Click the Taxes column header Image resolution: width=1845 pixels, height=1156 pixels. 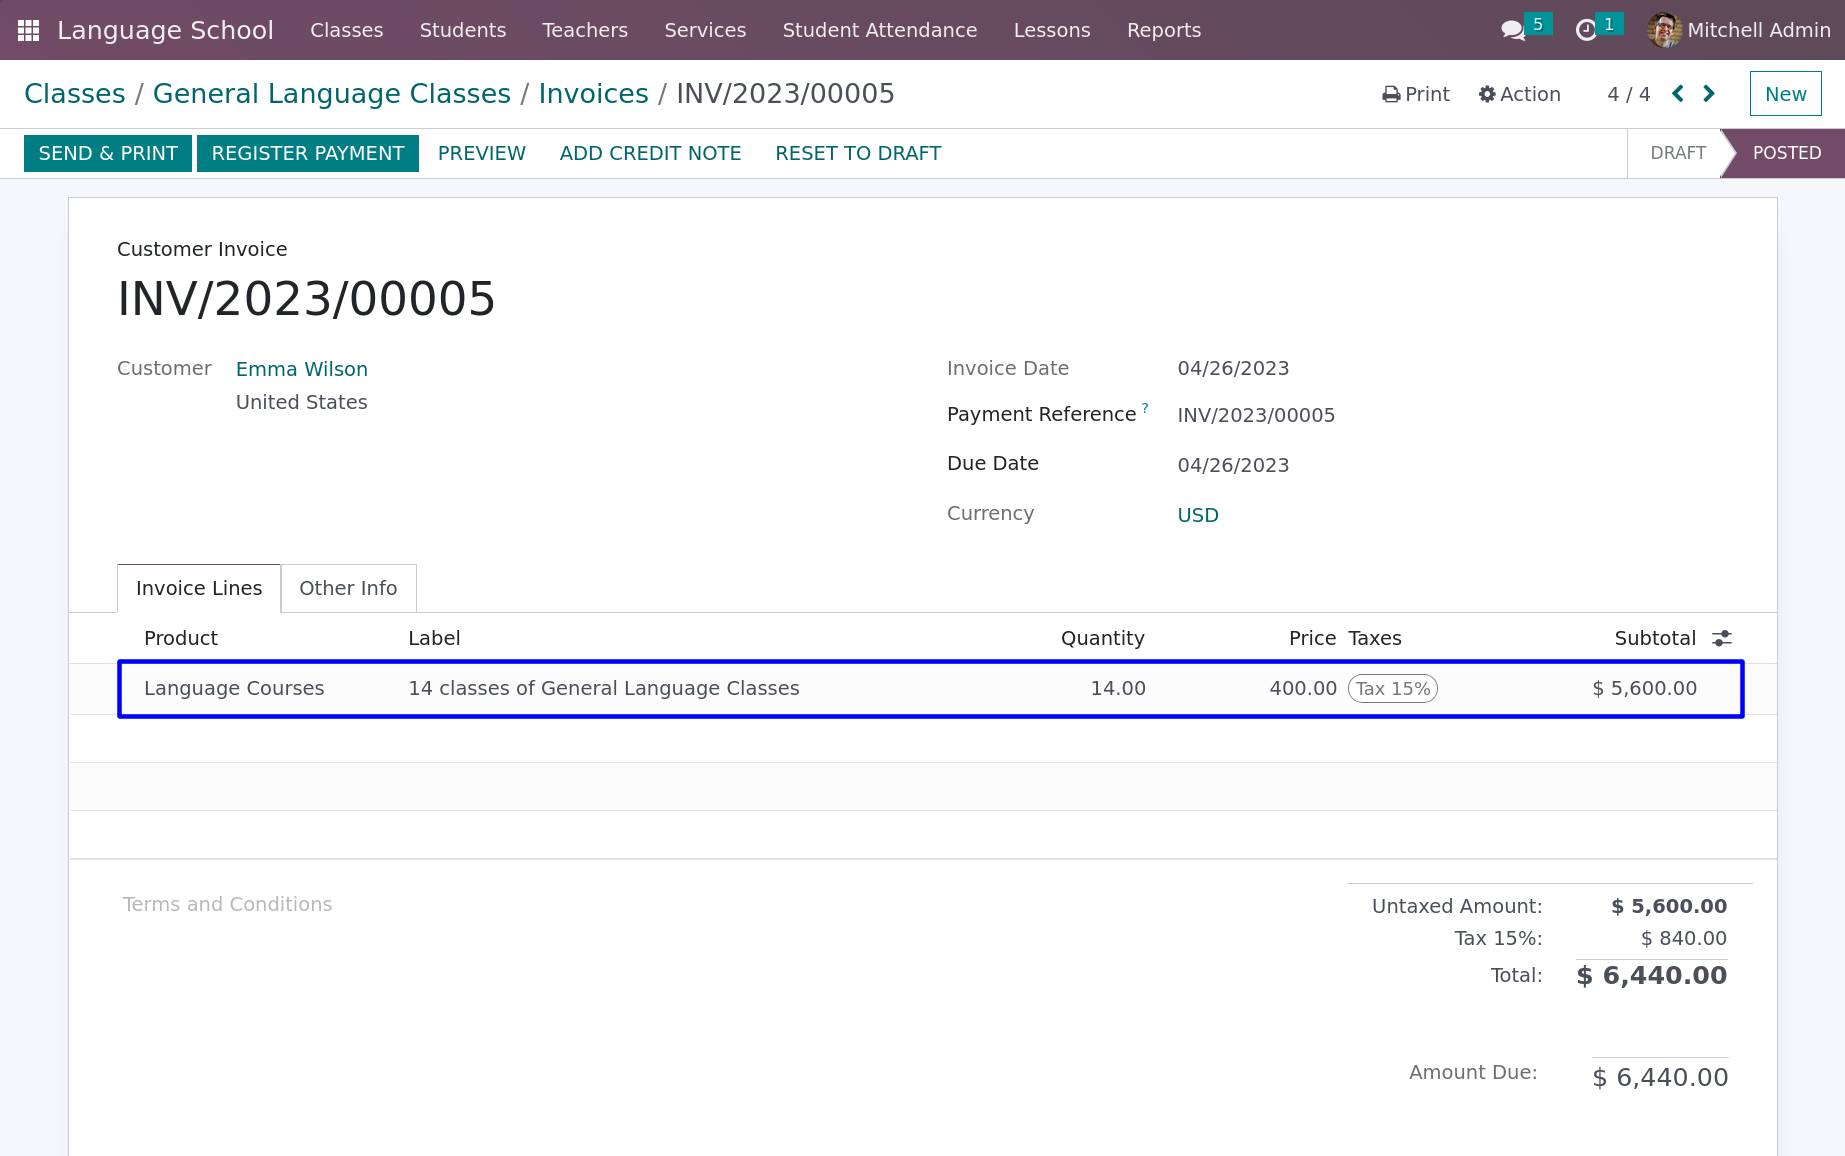1375,638
